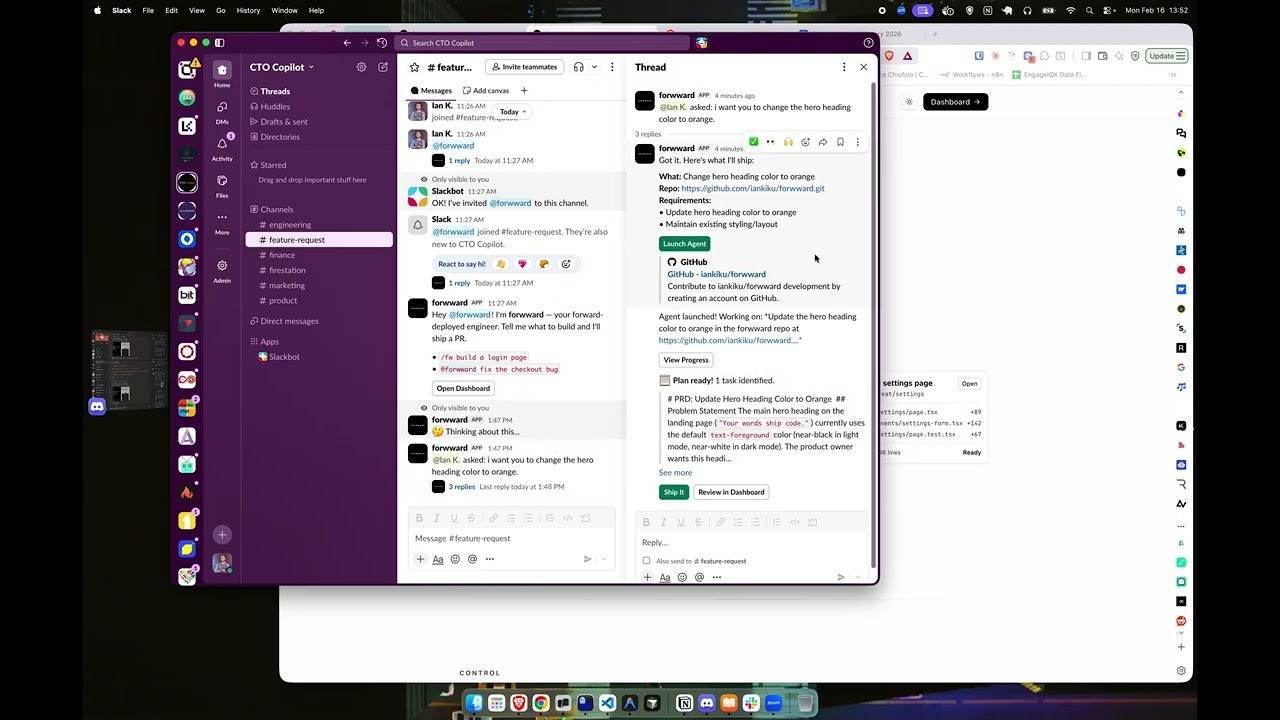Open Home in the Slack sidebar
Viewport: 1280px width, 720px height.
(222, 73)
